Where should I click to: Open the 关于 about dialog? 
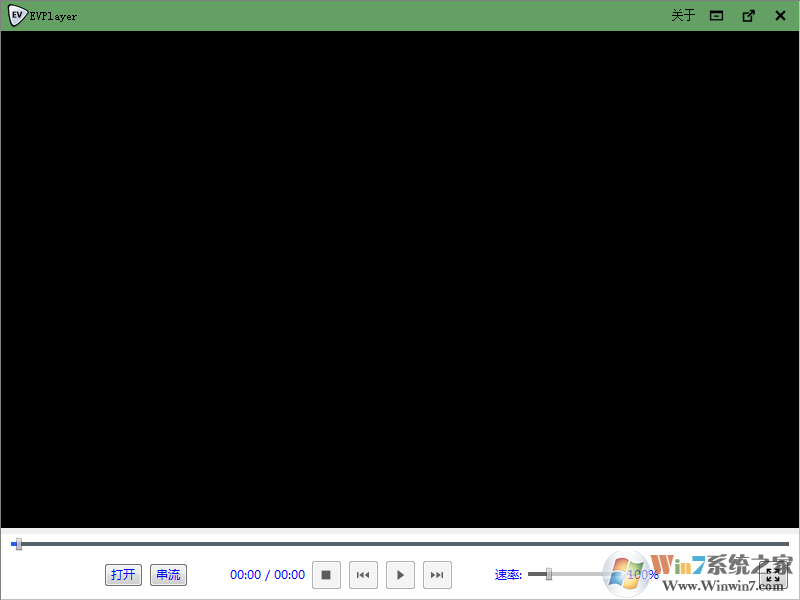pyautogui.click(x=683, y=15)
